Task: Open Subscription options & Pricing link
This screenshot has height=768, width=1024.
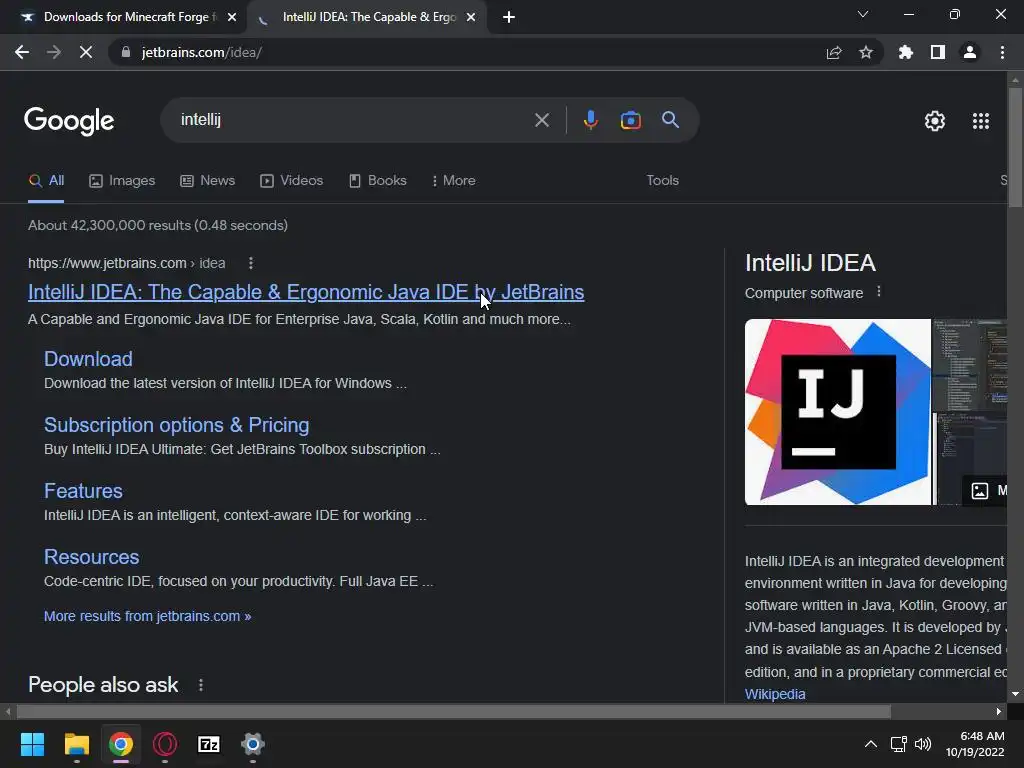Action: click(x=176, y=425)
